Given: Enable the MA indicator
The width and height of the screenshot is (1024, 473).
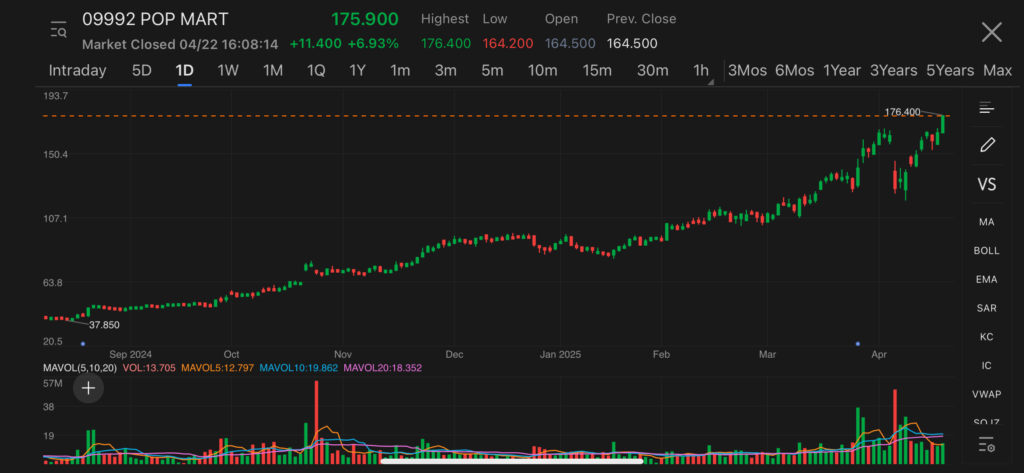Looking at the screenshot, I should [x=986, y=222].
